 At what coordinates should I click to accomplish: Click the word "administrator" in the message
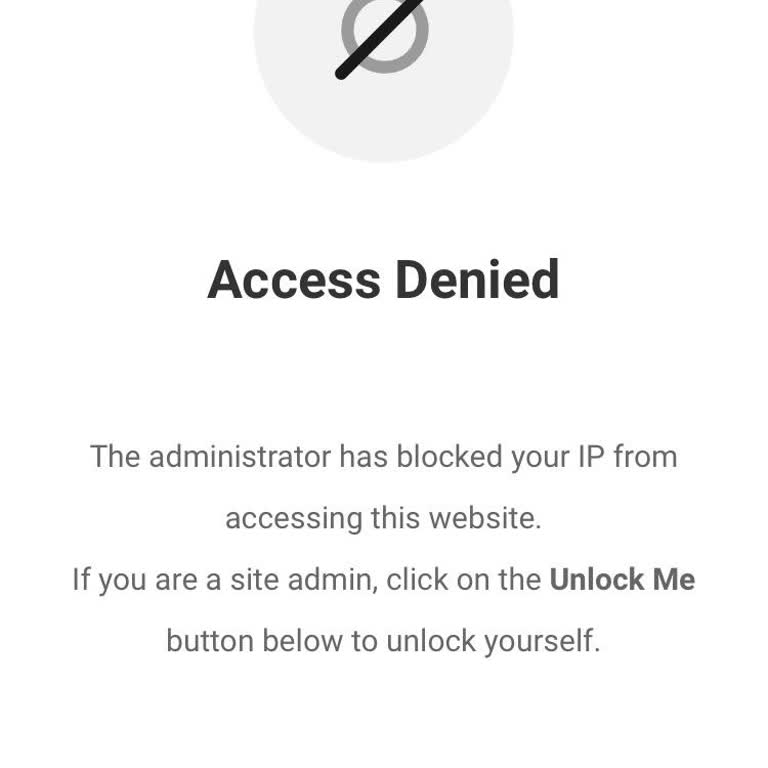click(x=239, y=457)
